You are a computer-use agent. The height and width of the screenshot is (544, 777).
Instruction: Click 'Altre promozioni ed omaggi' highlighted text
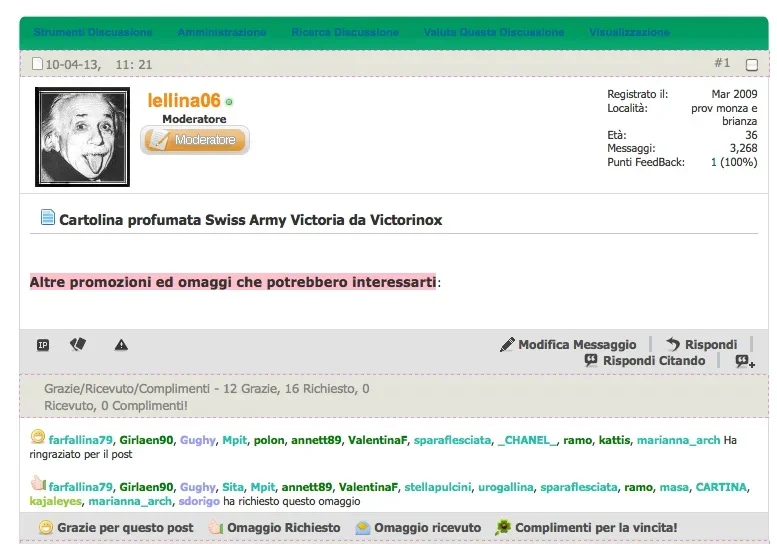233,282
